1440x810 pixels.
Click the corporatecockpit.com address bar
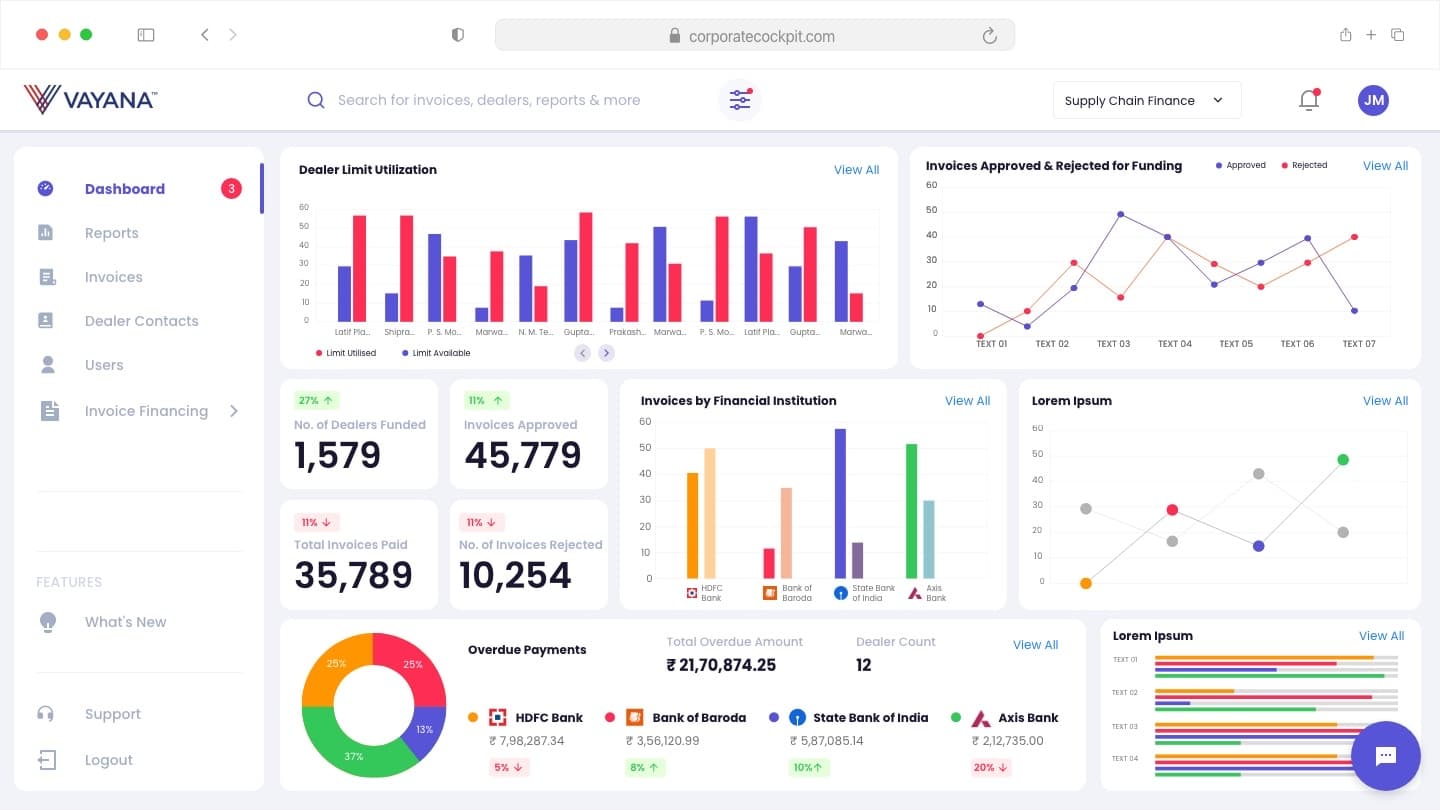[755, 36]
